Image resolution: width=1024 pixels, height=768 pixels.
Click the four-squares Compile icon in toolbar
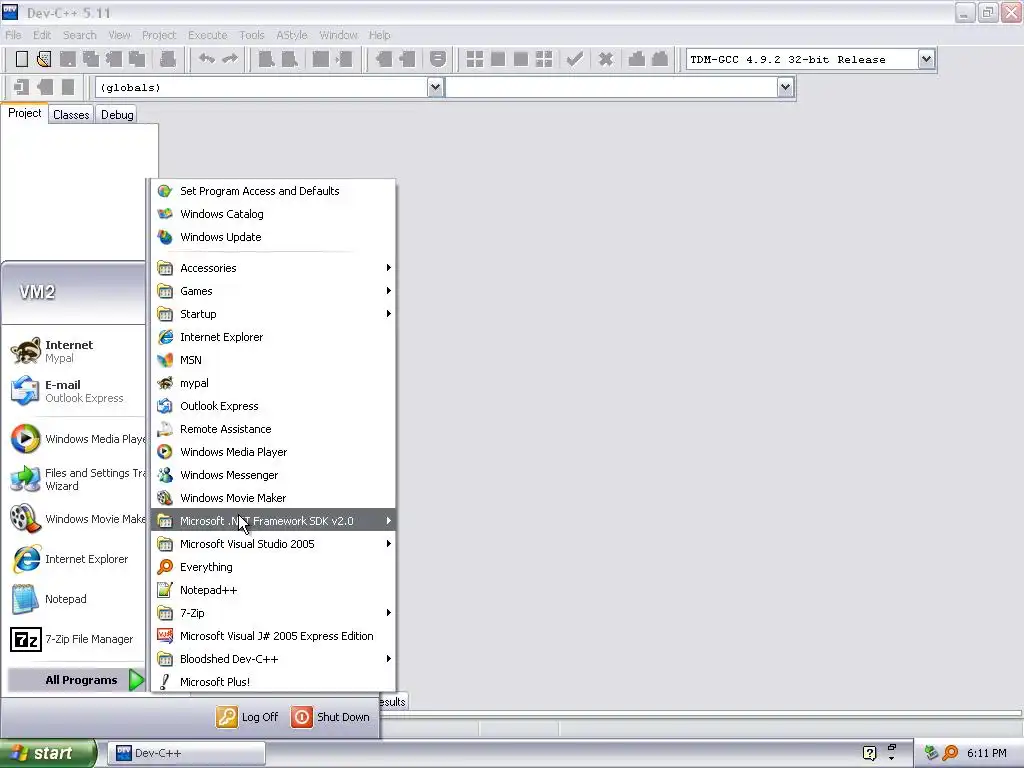point(475,59)
